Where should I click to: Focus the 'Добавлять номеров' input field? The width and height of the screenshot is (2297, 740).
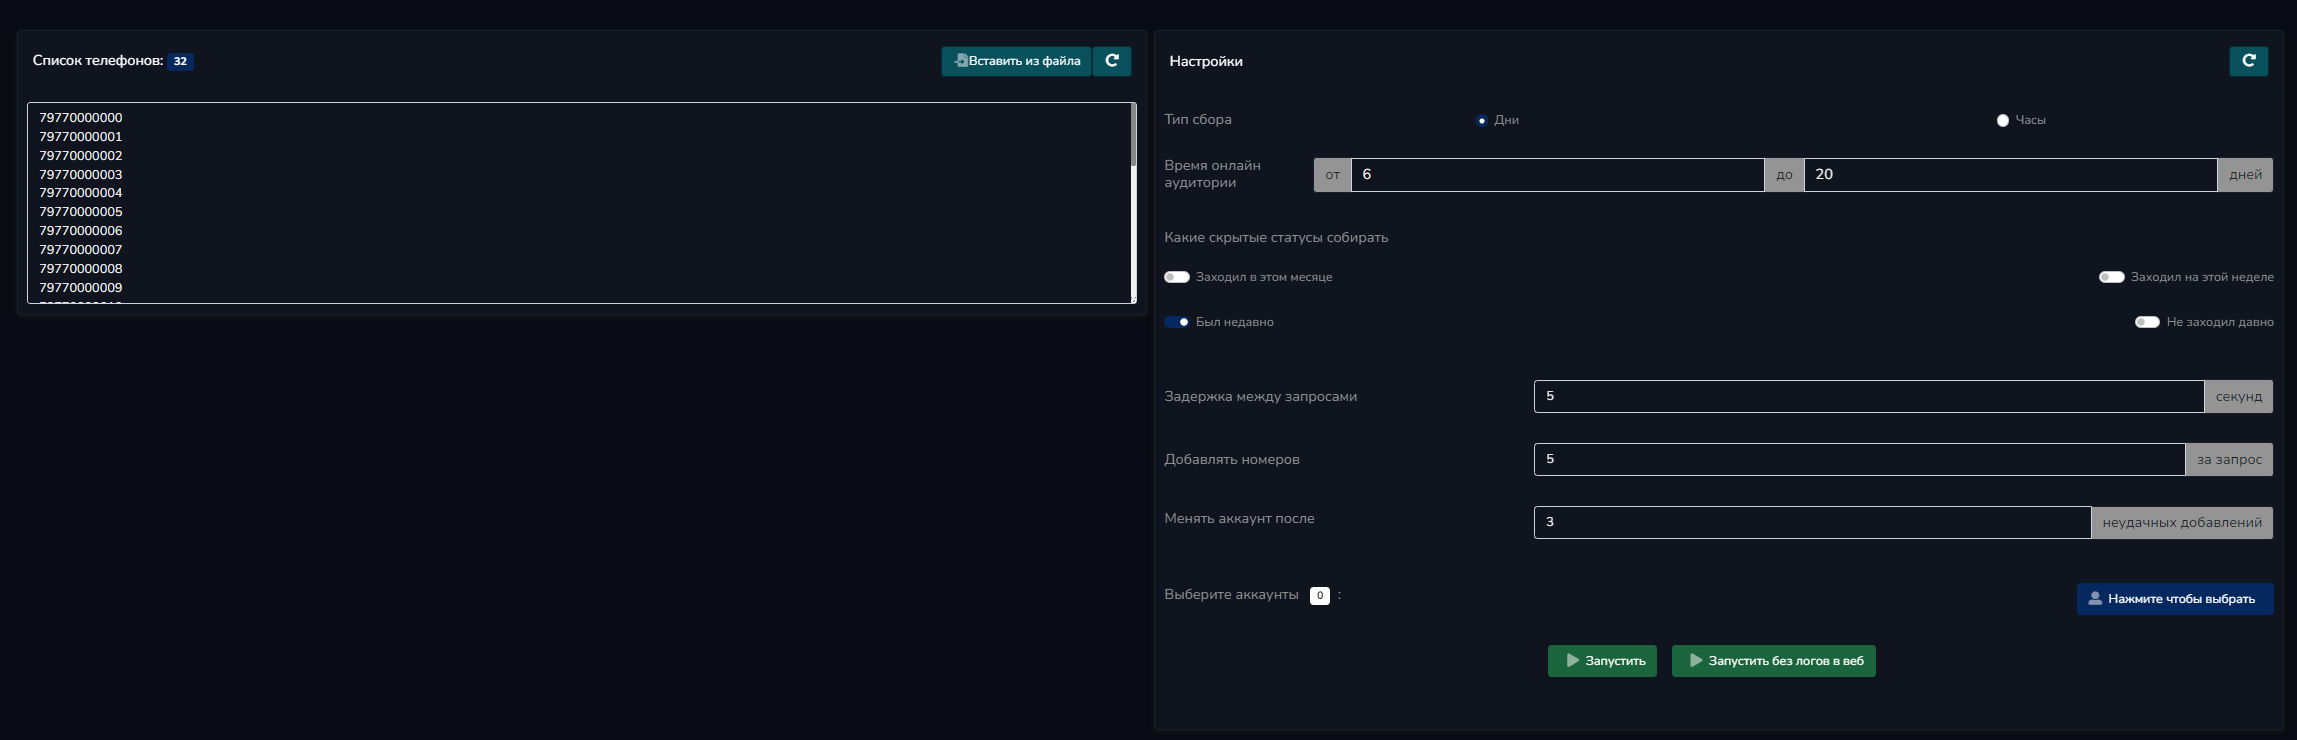[x=1858, y=459]
